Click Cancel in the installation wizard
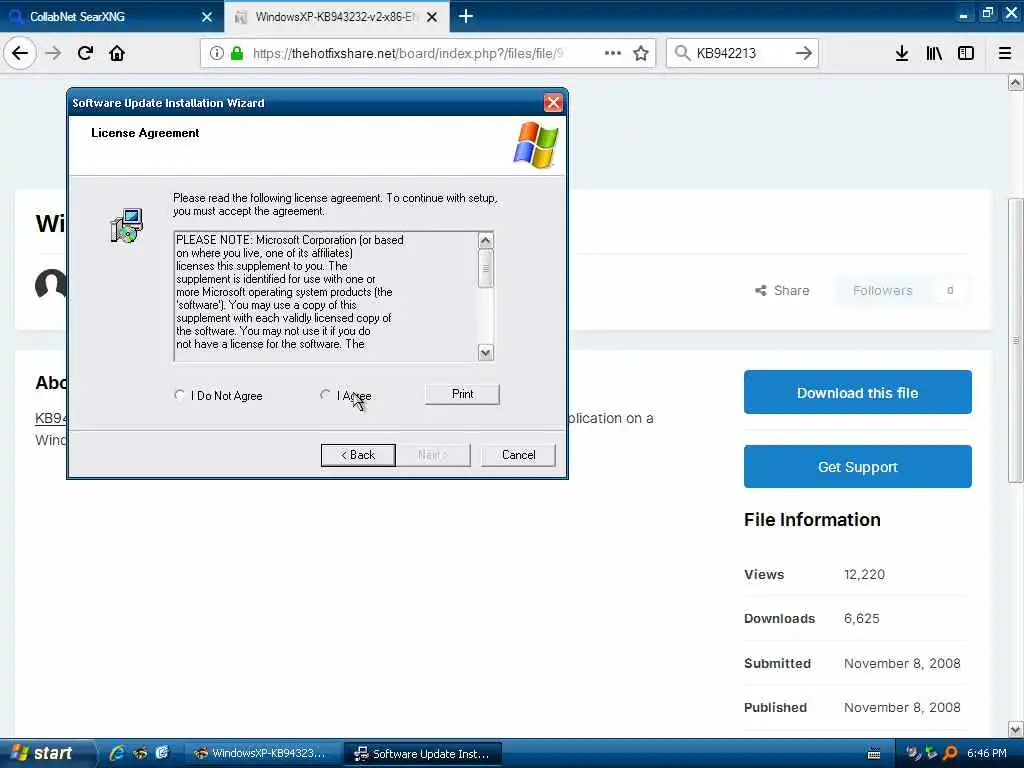The height and width of the screenshot is (768, 1024). [519, 455]
